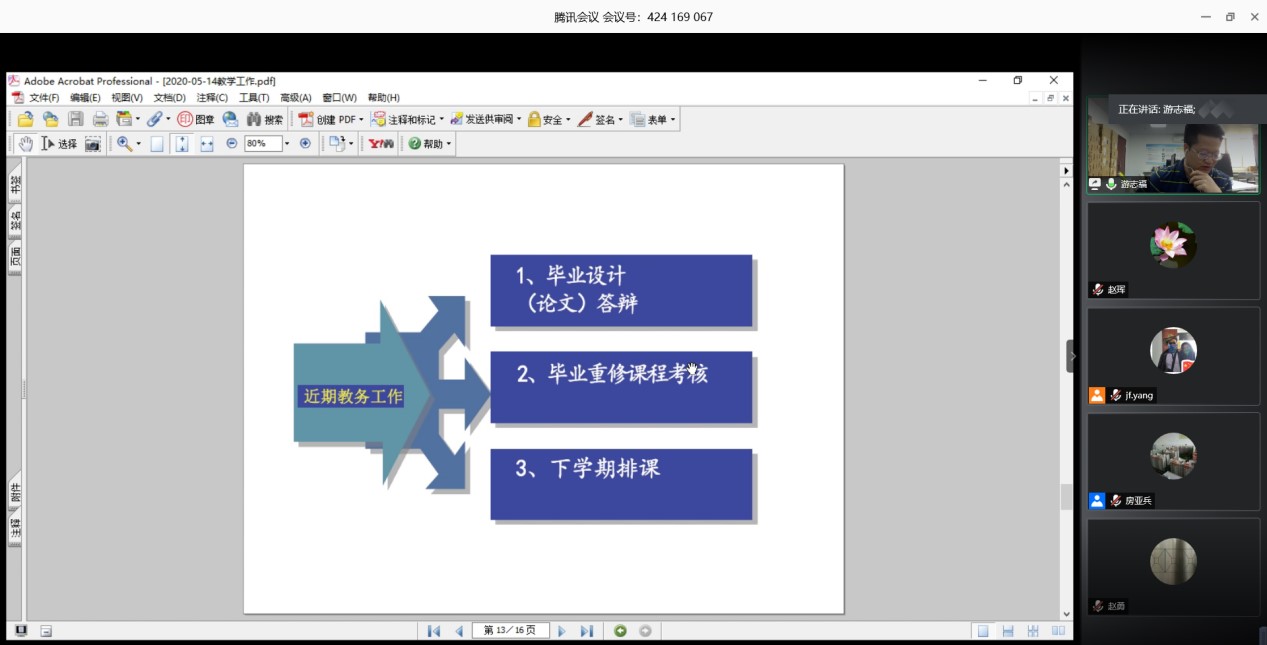Click the page number field 第 13/16 页
The width and height of the screenshot is (1267, 645).
click(x=510, y=631)
